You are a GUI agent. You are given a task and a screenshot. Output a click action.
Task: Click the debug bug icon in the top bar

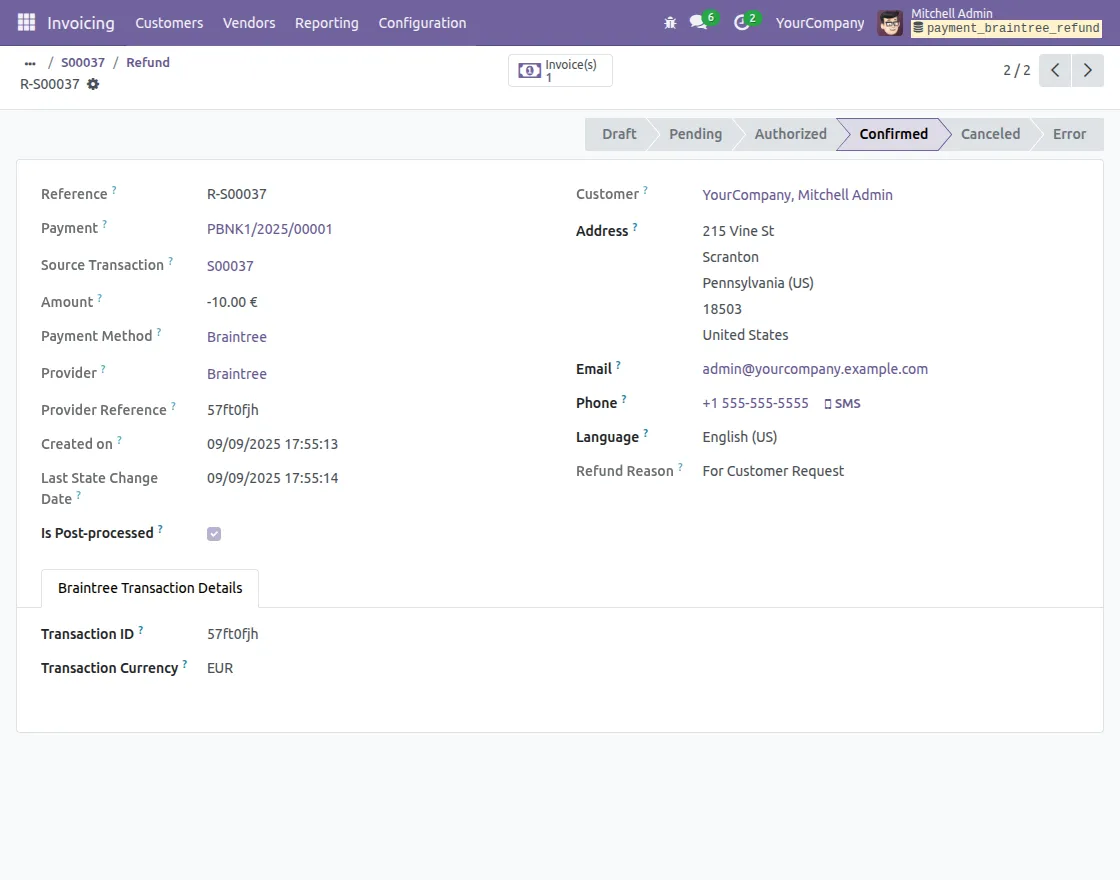670,22
